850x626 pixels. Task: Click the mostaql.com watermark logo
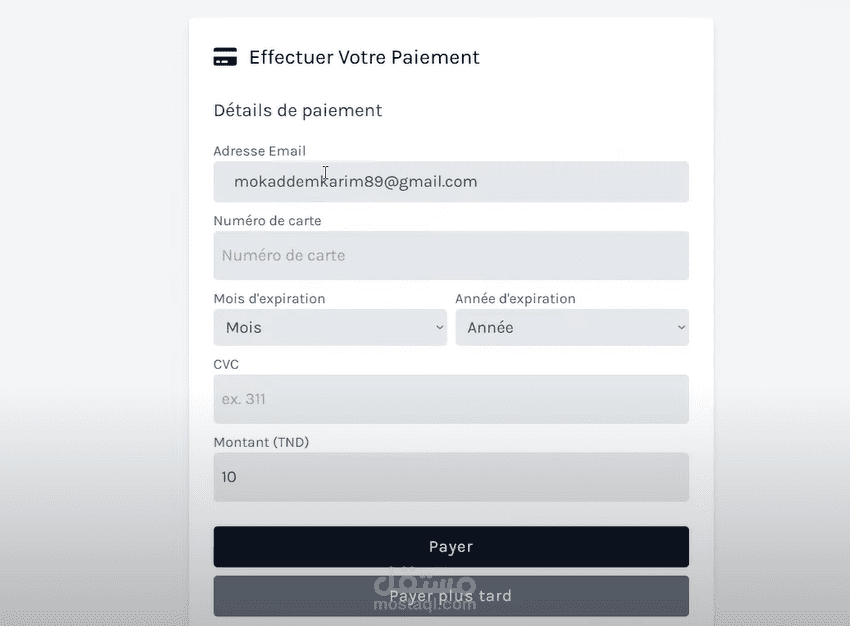(425, 592)
